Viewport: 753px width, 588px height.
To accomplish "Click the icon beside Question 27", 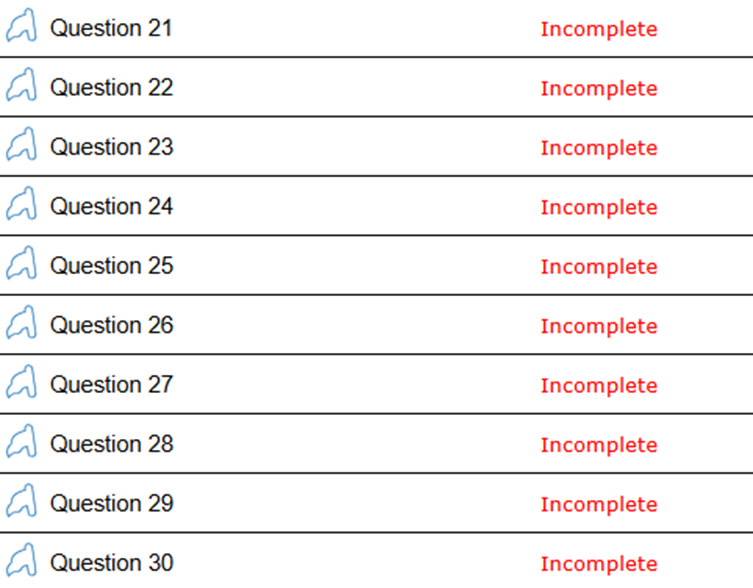I will pyautogui.click(x=21, y=385).
